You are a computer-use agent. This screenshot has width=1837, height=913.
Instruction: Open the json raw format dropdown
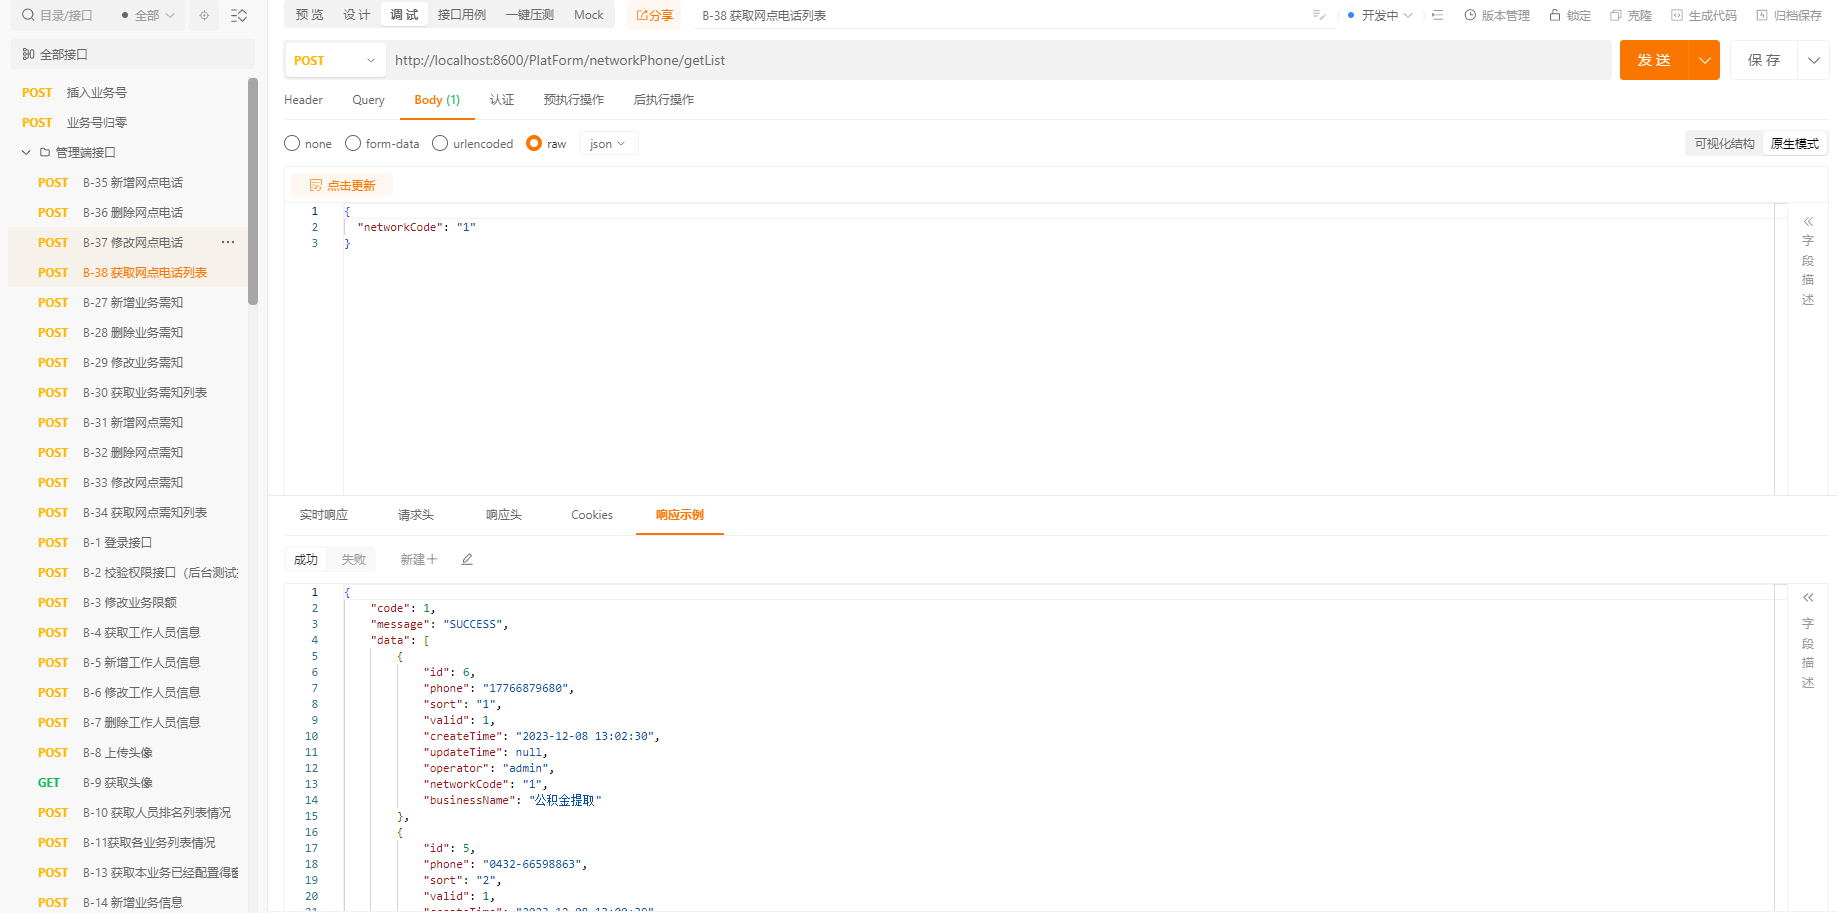click(x=608, y=143)
